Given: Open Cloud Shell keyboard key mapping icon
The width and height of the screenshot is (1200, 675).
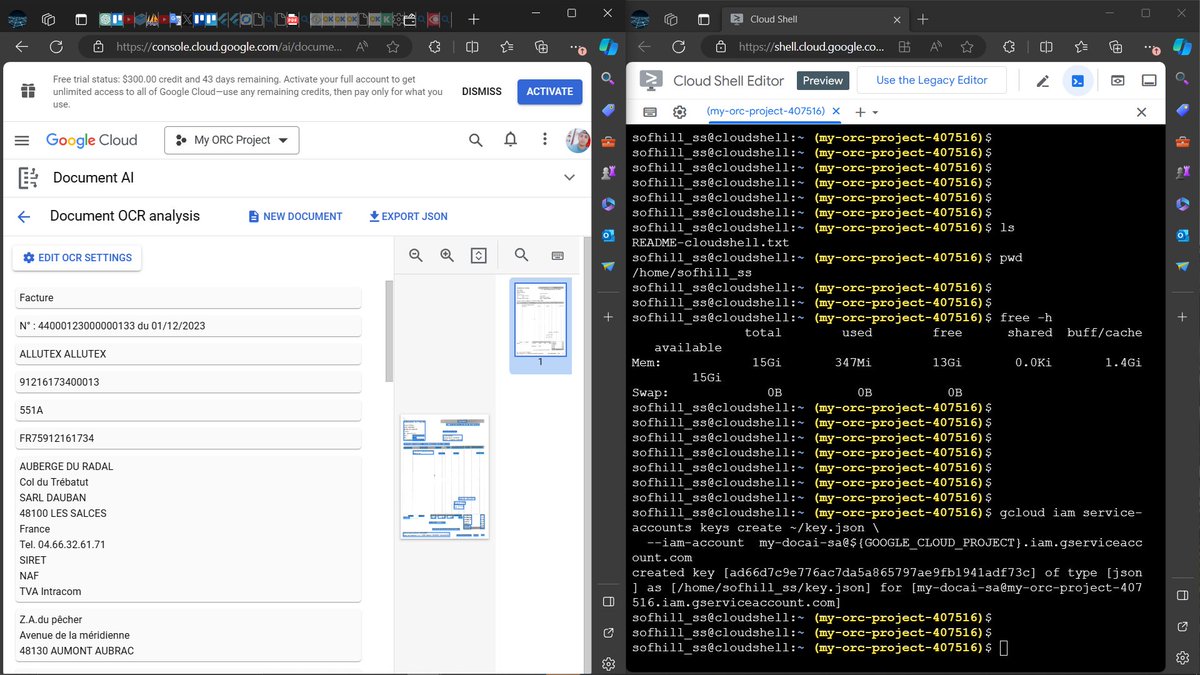Looking at the screenshot, I should point(650,112).
